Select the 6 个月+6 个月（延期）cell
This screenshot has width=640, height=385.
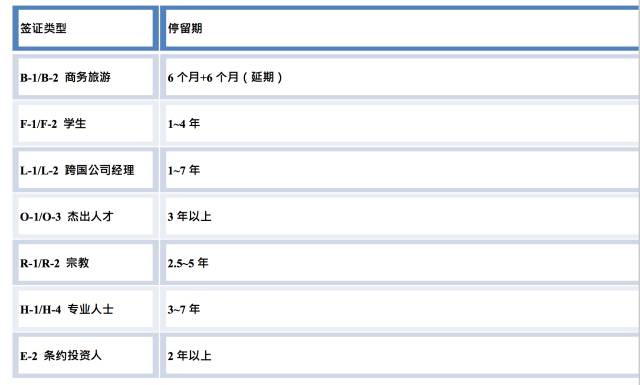point(400,77)
